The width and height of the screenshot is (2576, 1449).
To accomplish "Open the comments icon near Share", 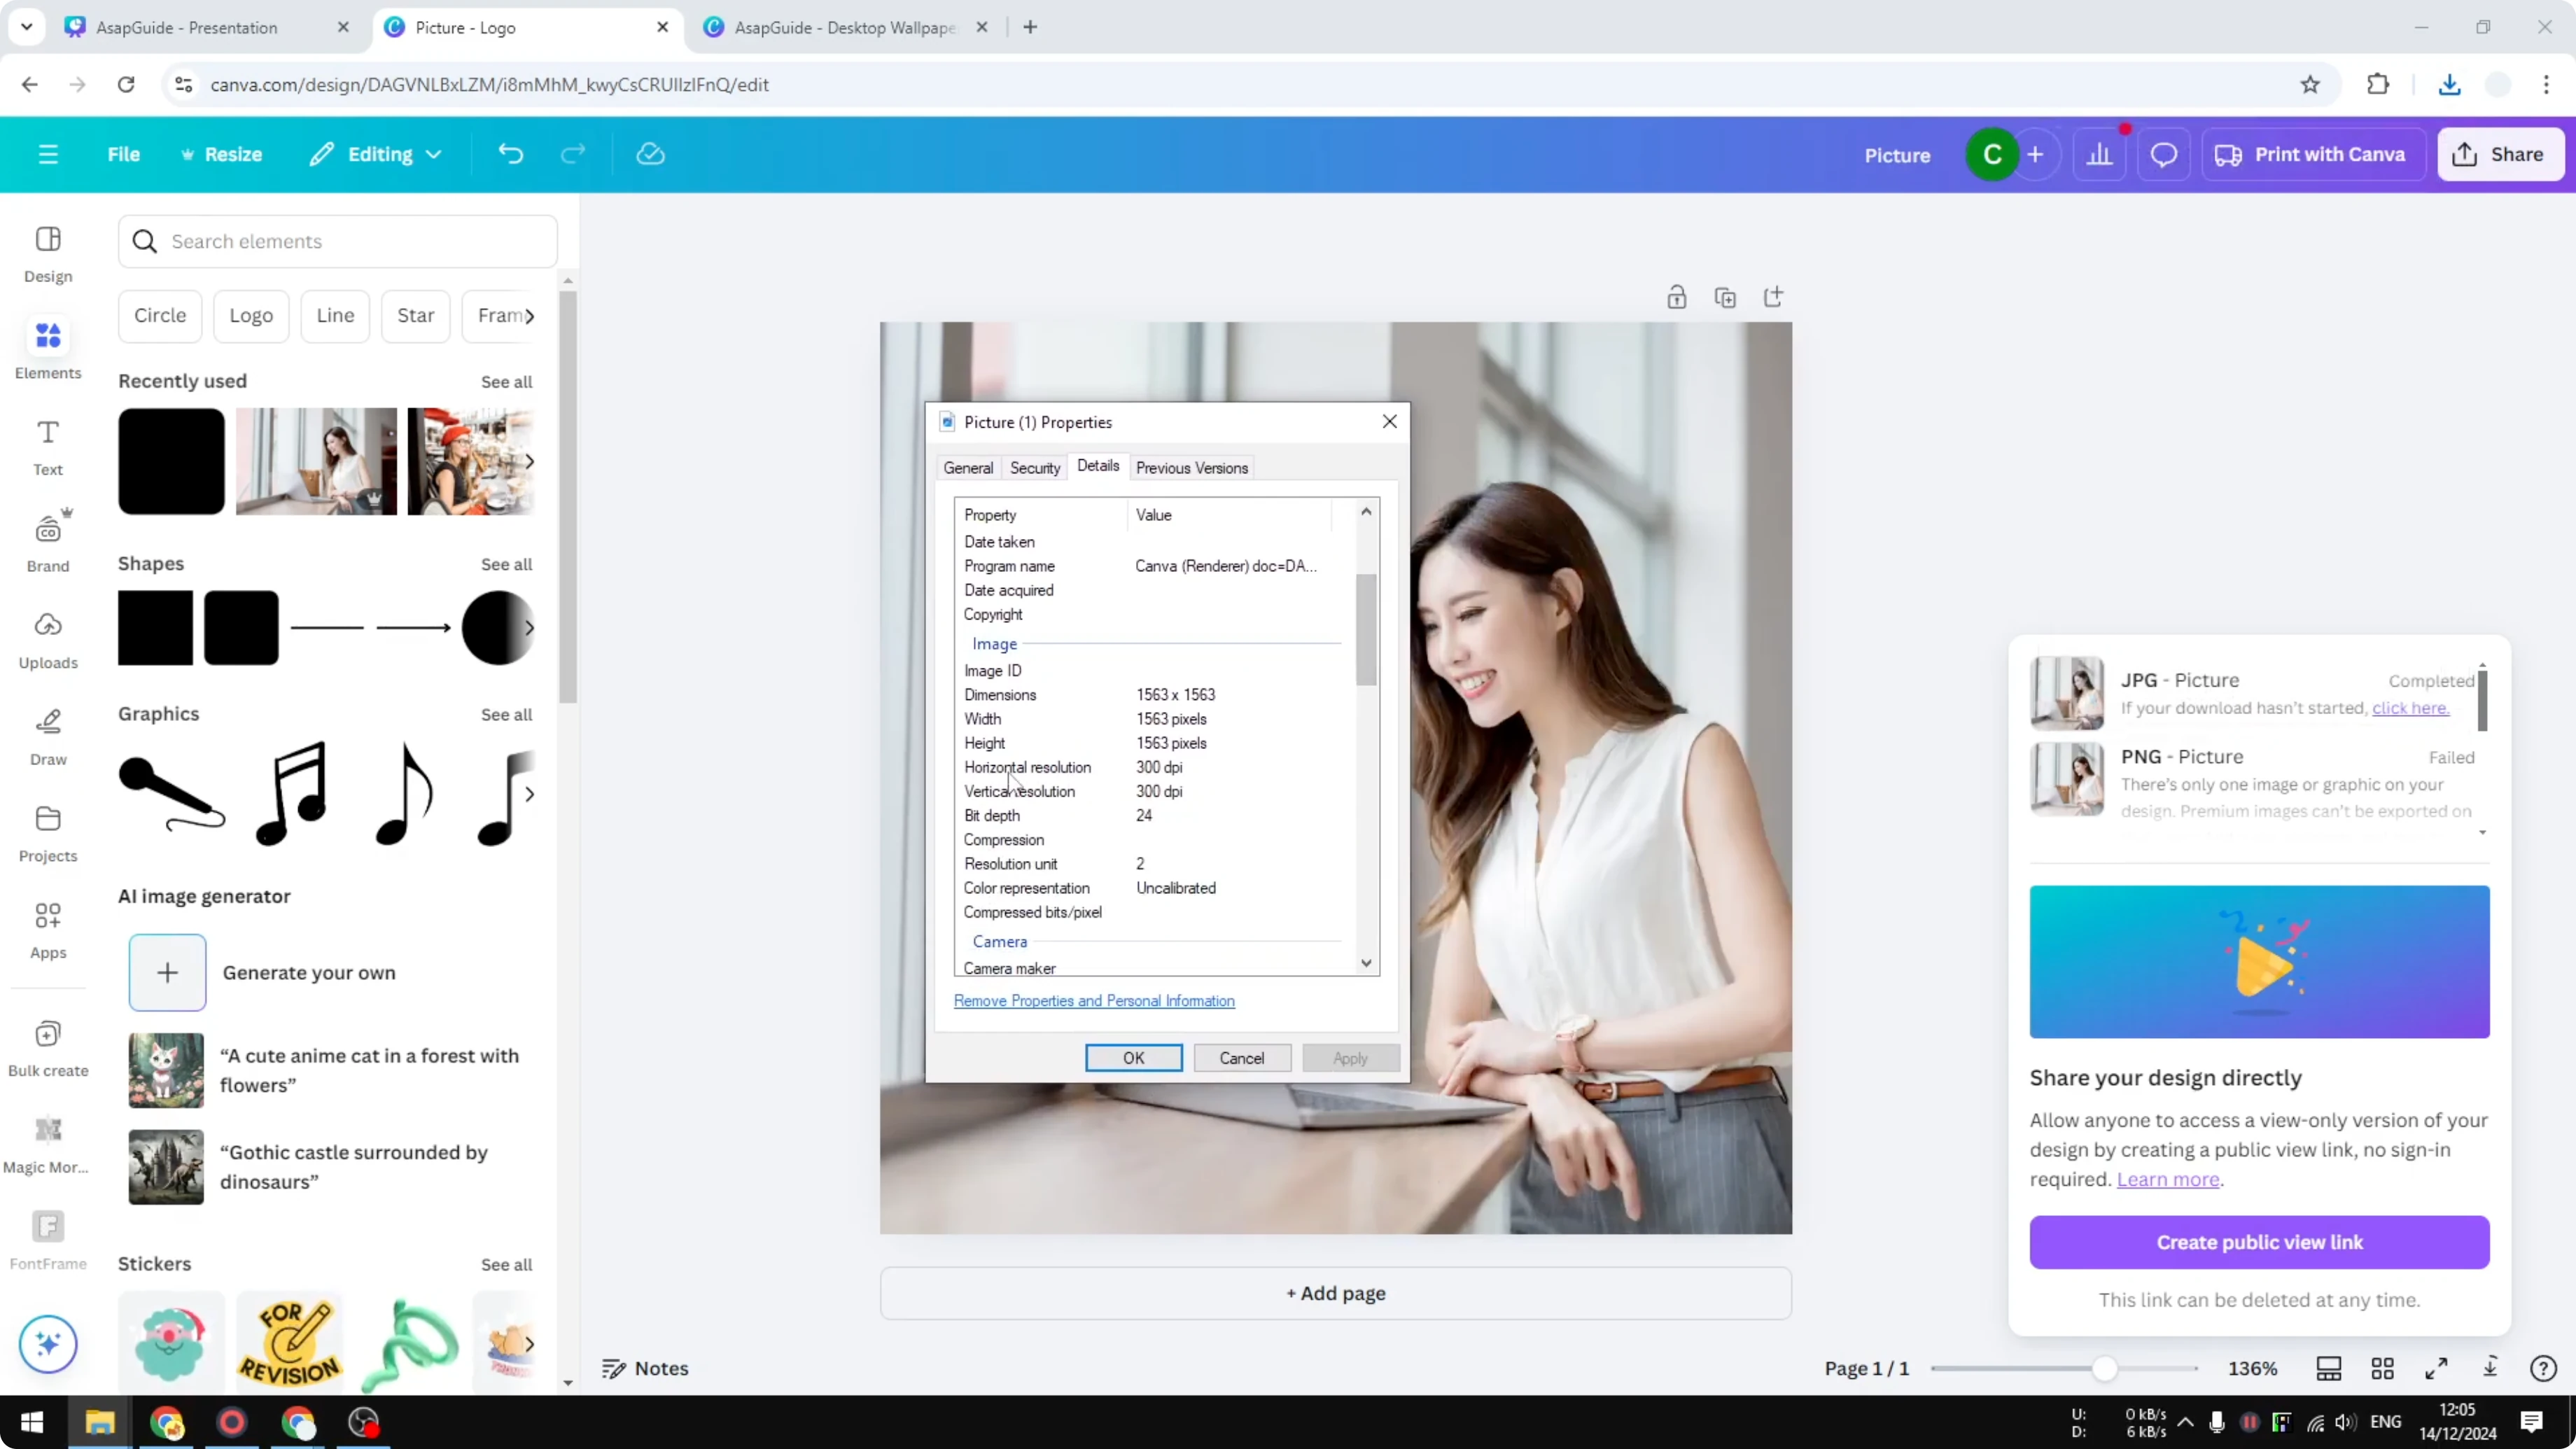I will click(x=2164, y=154).
